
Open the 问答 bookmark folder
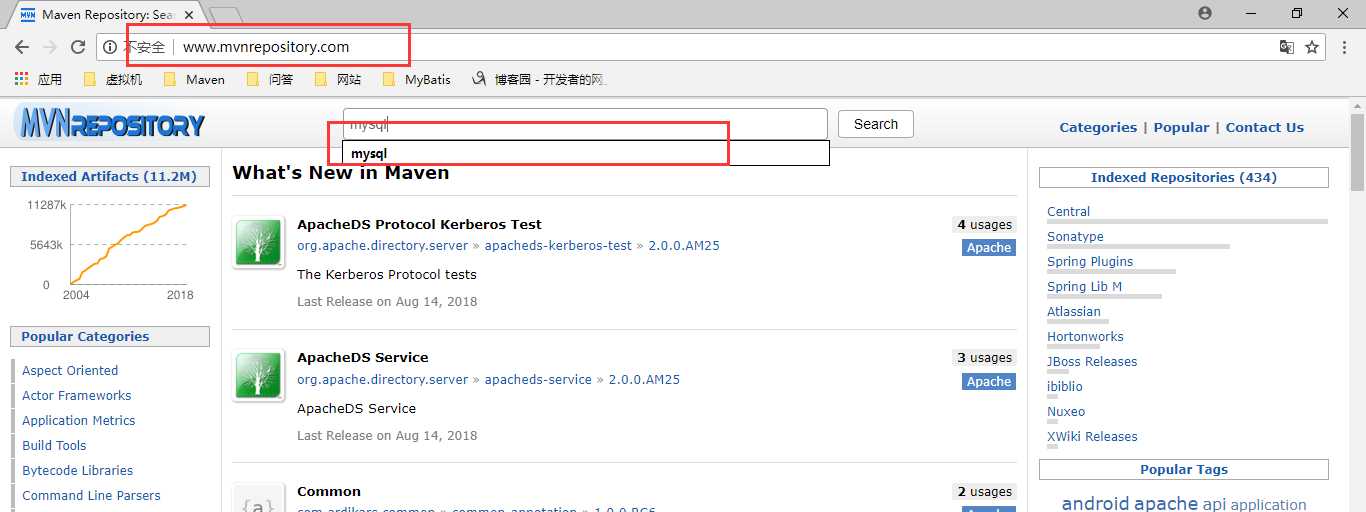[270, 79]
